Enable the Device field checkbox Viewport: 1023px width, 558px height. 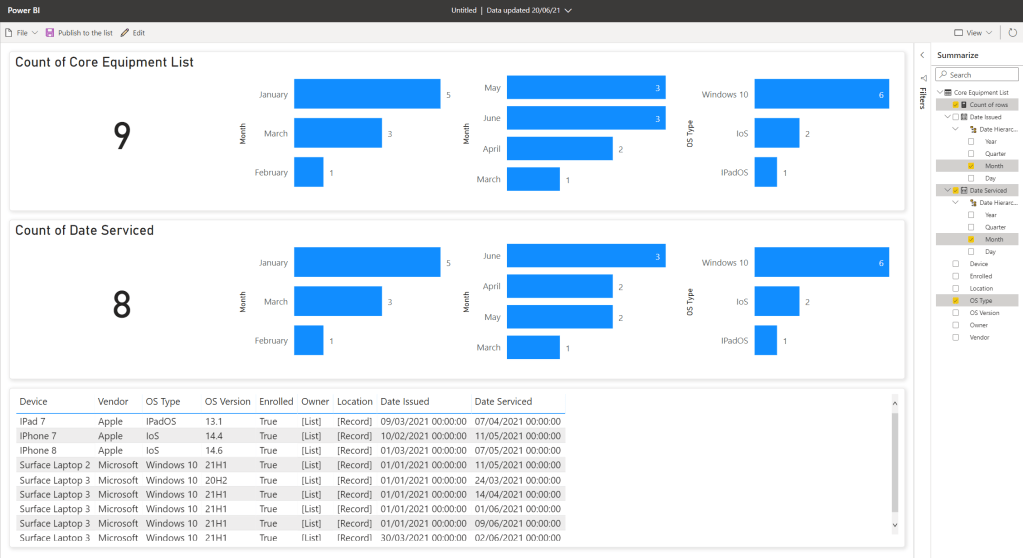956,264
